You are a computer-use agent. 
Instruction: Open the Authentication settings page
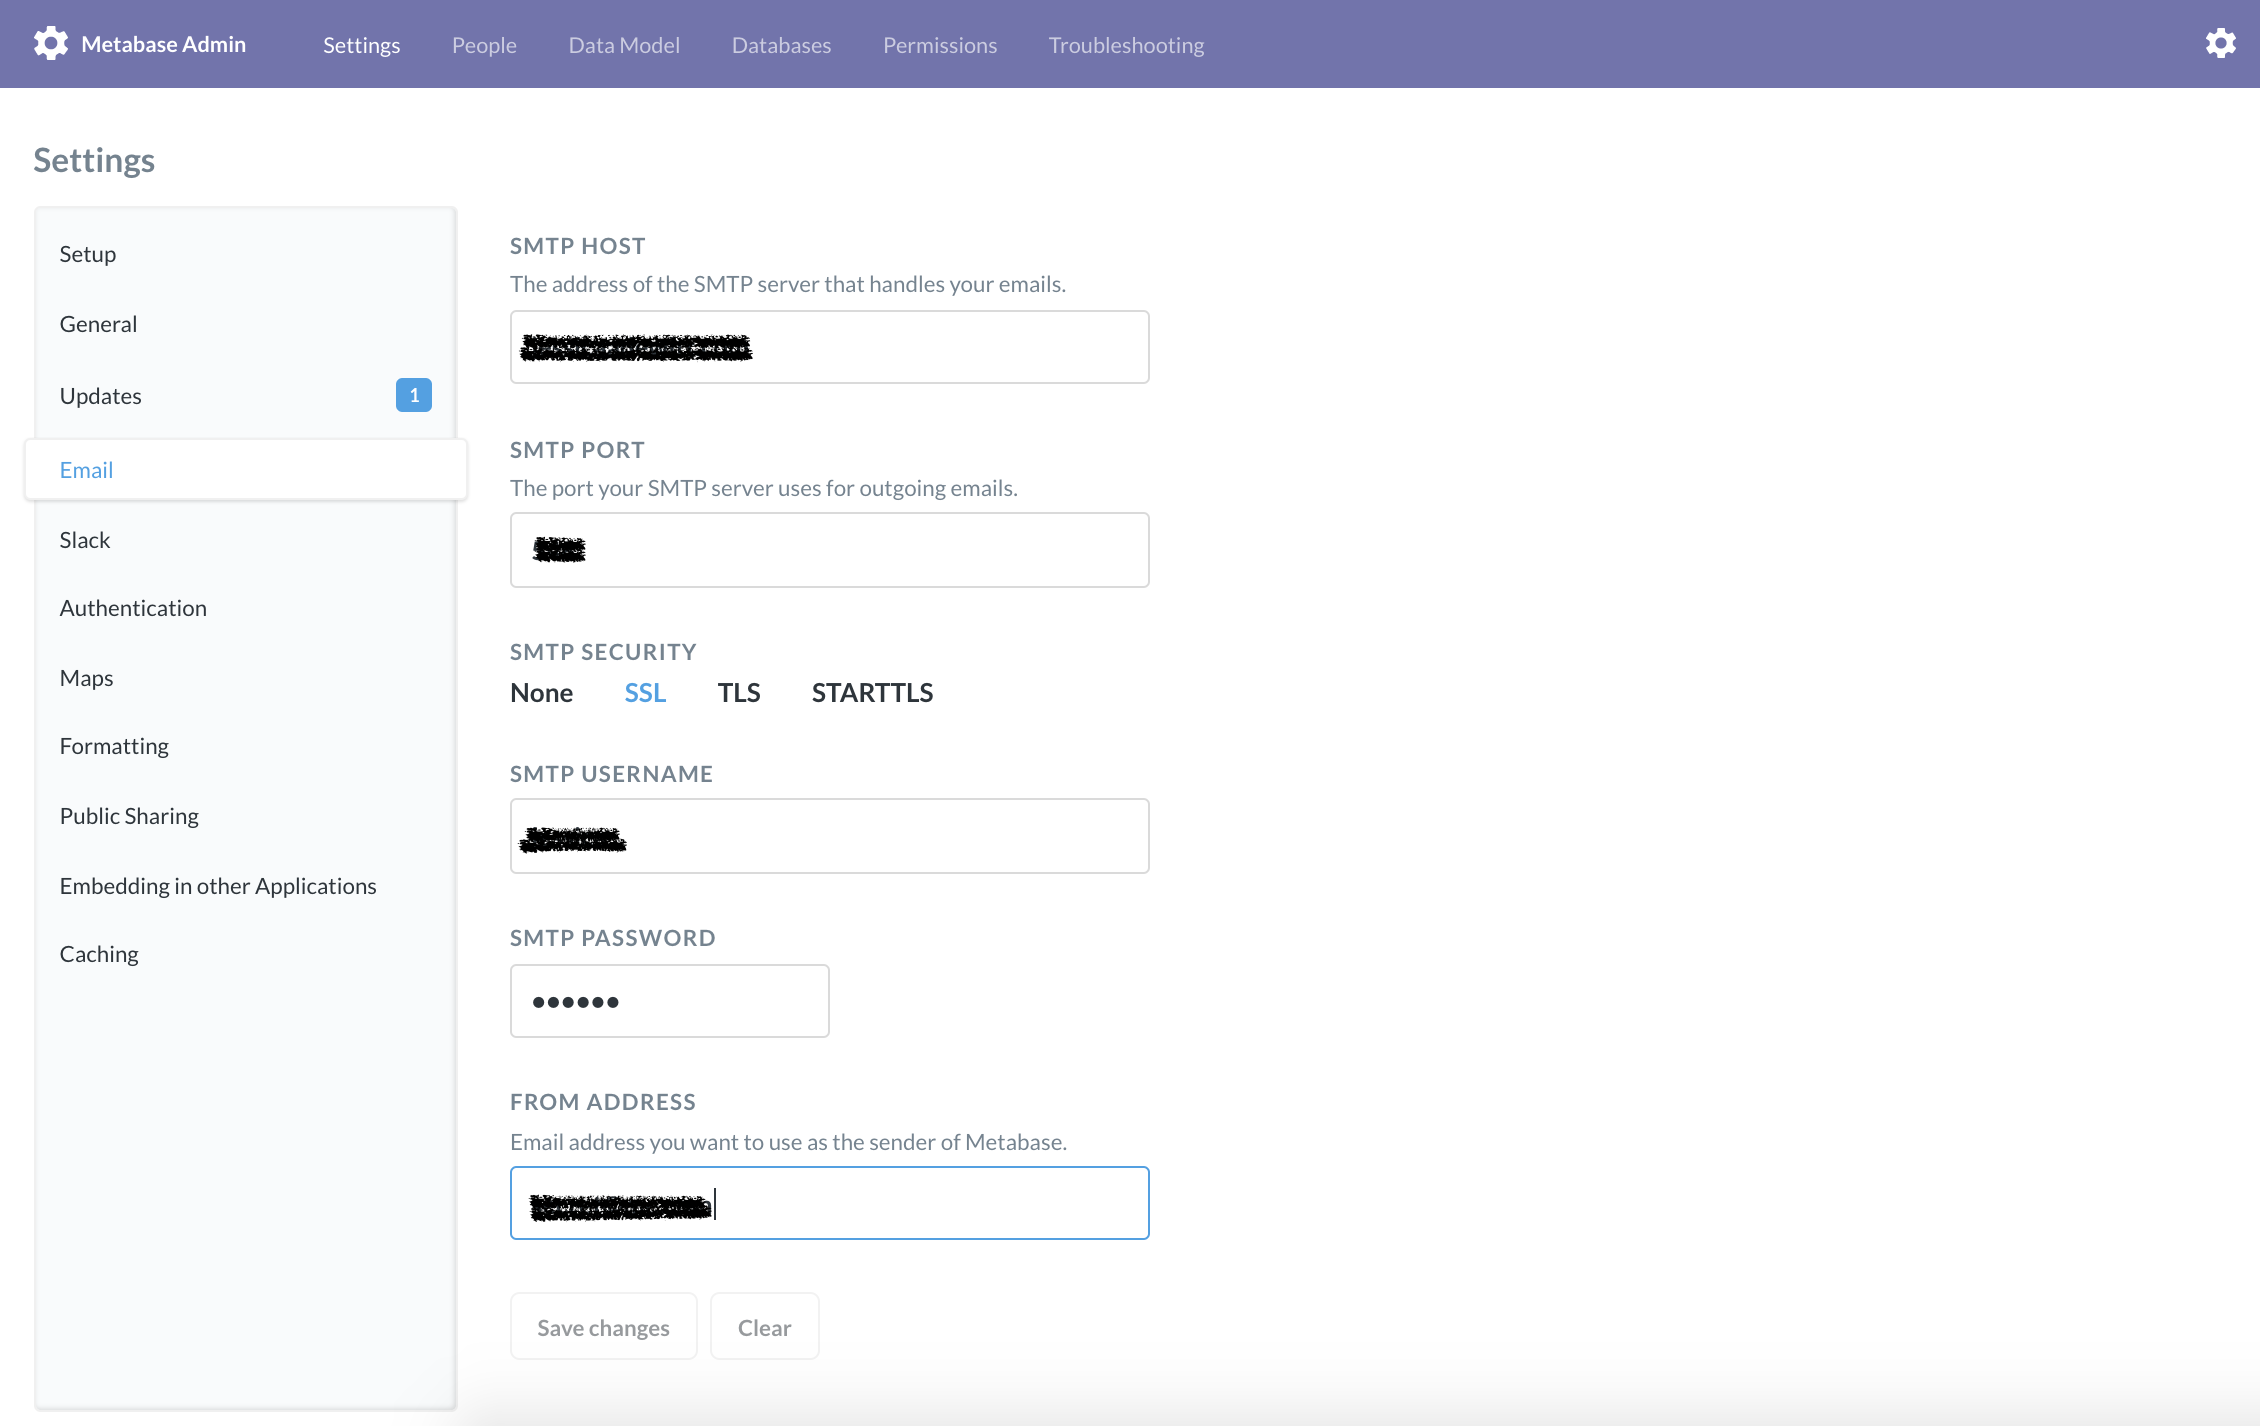[x=133, y=607]
